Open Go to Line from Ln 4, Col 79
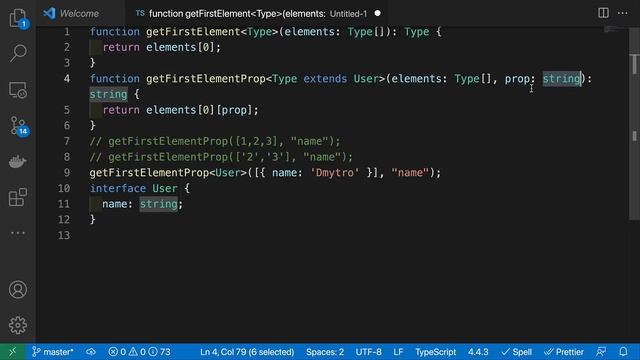Screen dimensions: 640x360 pyautogui.click(x=247, y=352)
